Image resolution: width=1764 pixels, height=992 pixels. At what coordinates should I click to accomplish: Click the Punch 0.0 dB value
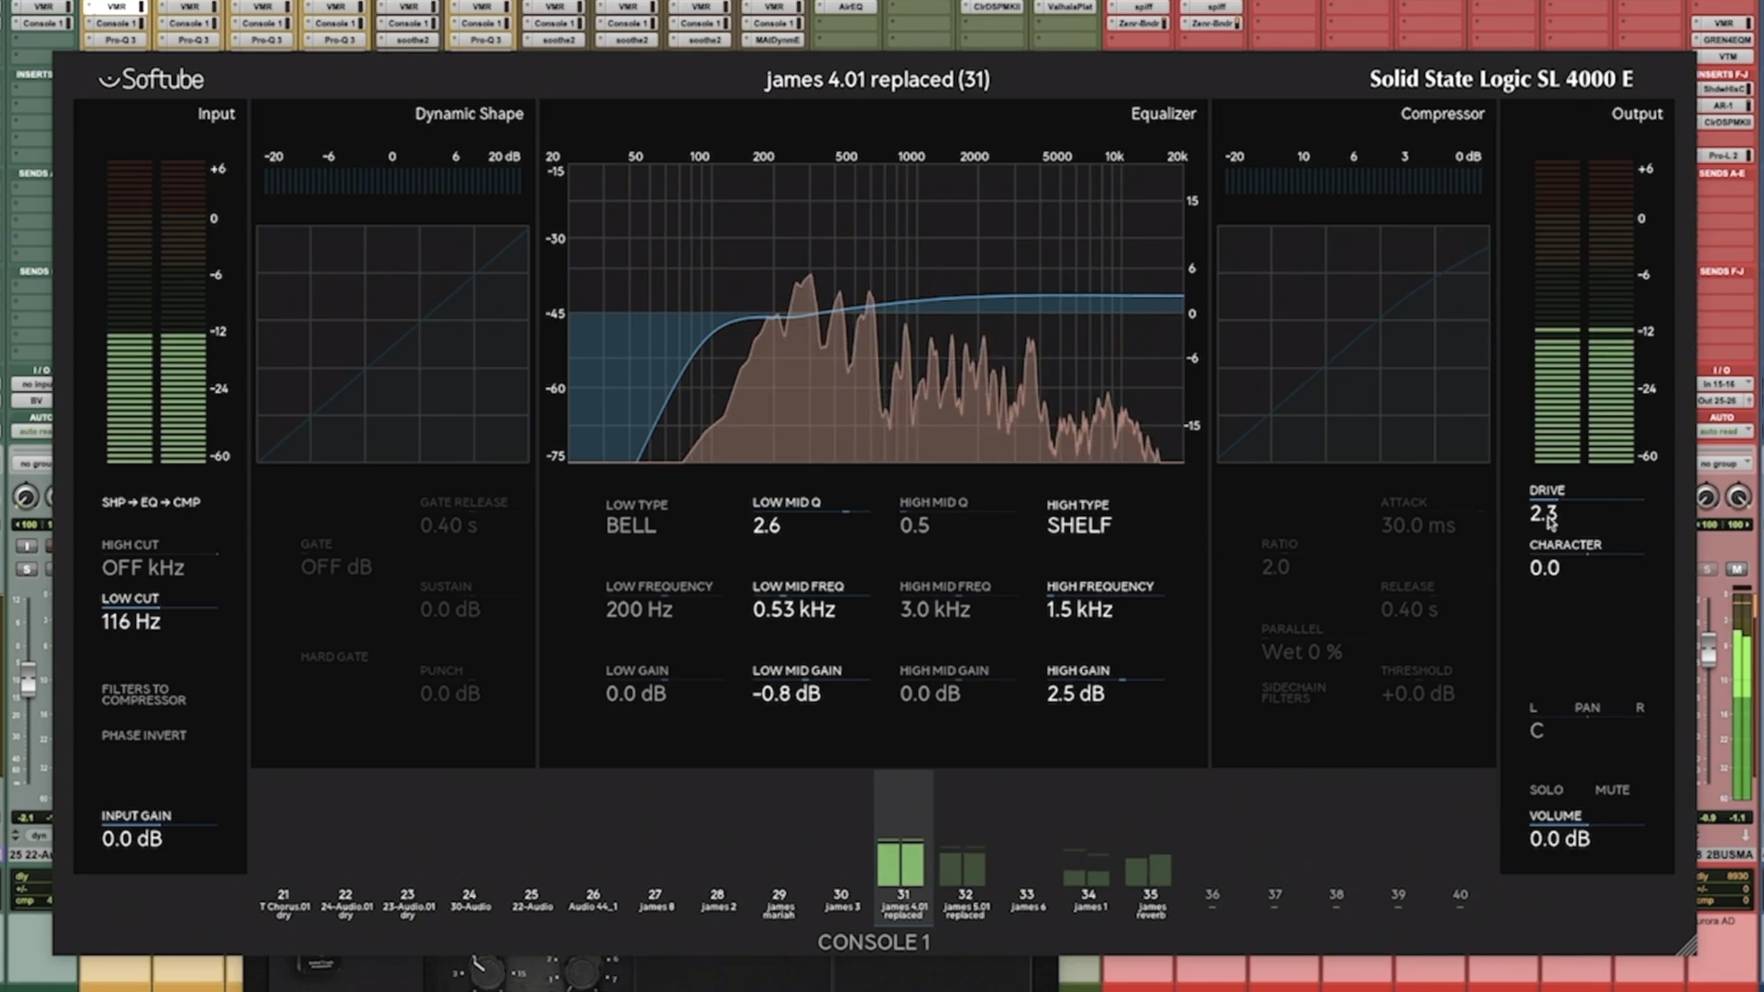pos(449,693)
